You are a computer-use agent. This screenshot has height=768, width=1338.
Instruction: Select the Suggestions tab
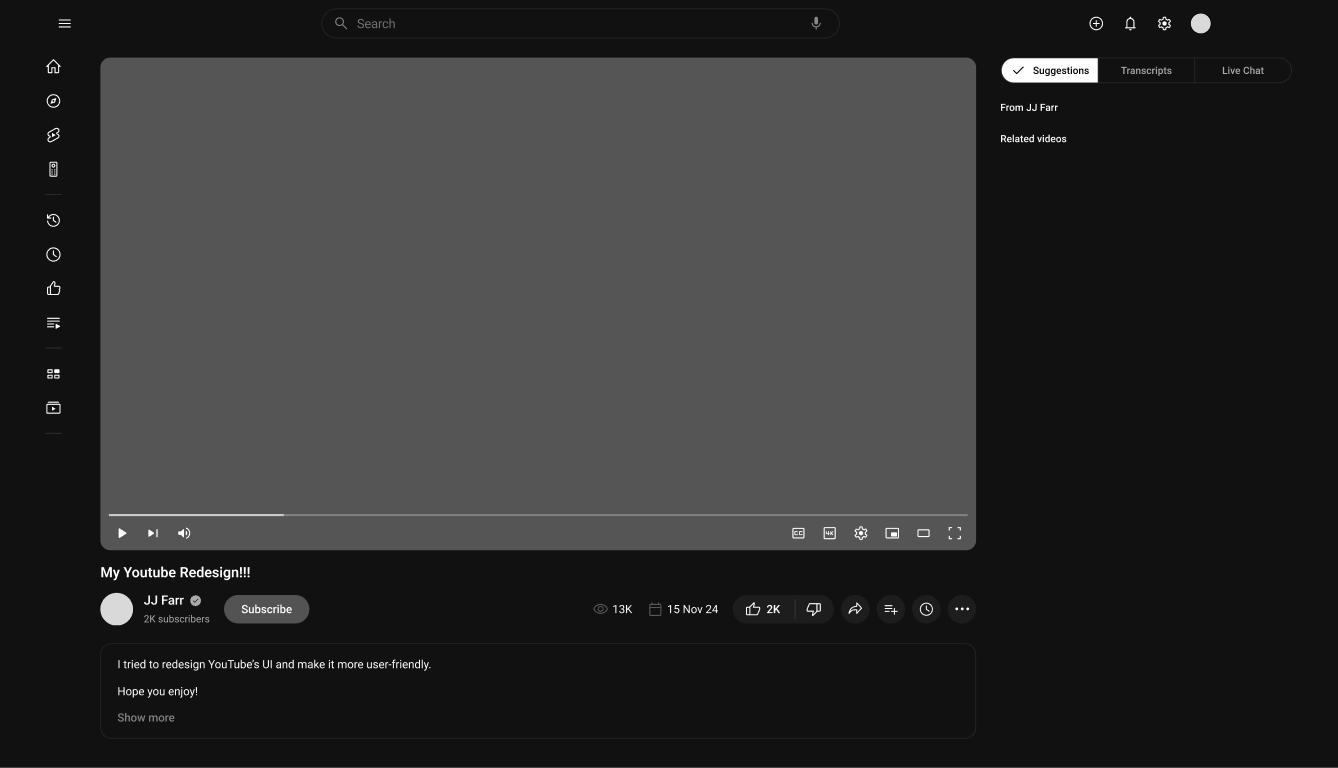tap(1050, 70)
